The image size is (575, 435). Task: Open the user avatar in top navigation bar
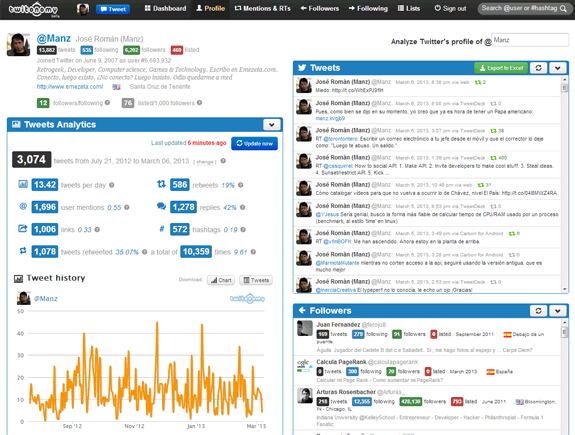point(83,9)
